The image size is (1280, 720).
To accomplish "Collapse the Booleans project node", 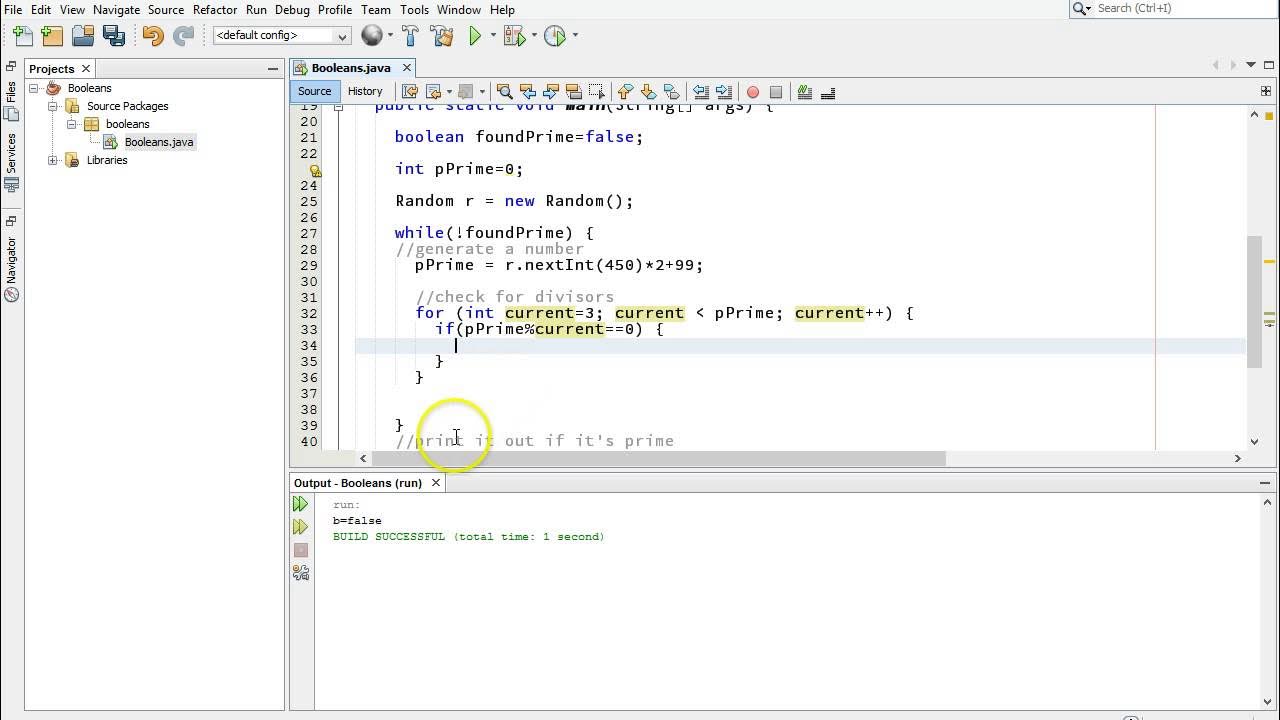I will [34, 88].
